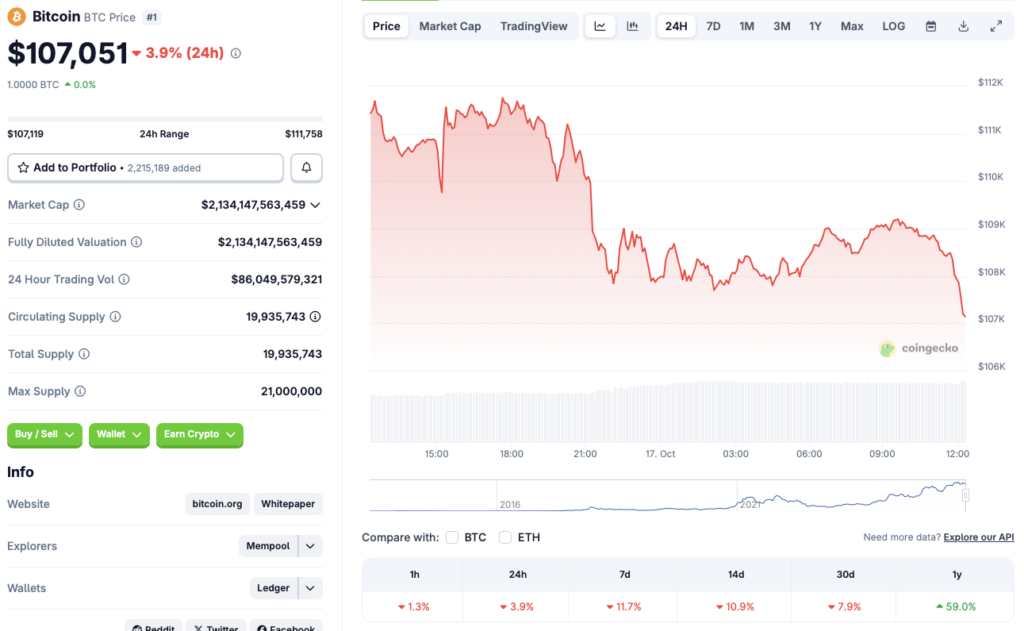Open the Explorers dropdown arrow
Screen dimensions: 1024x631
(x=311, y=546)
